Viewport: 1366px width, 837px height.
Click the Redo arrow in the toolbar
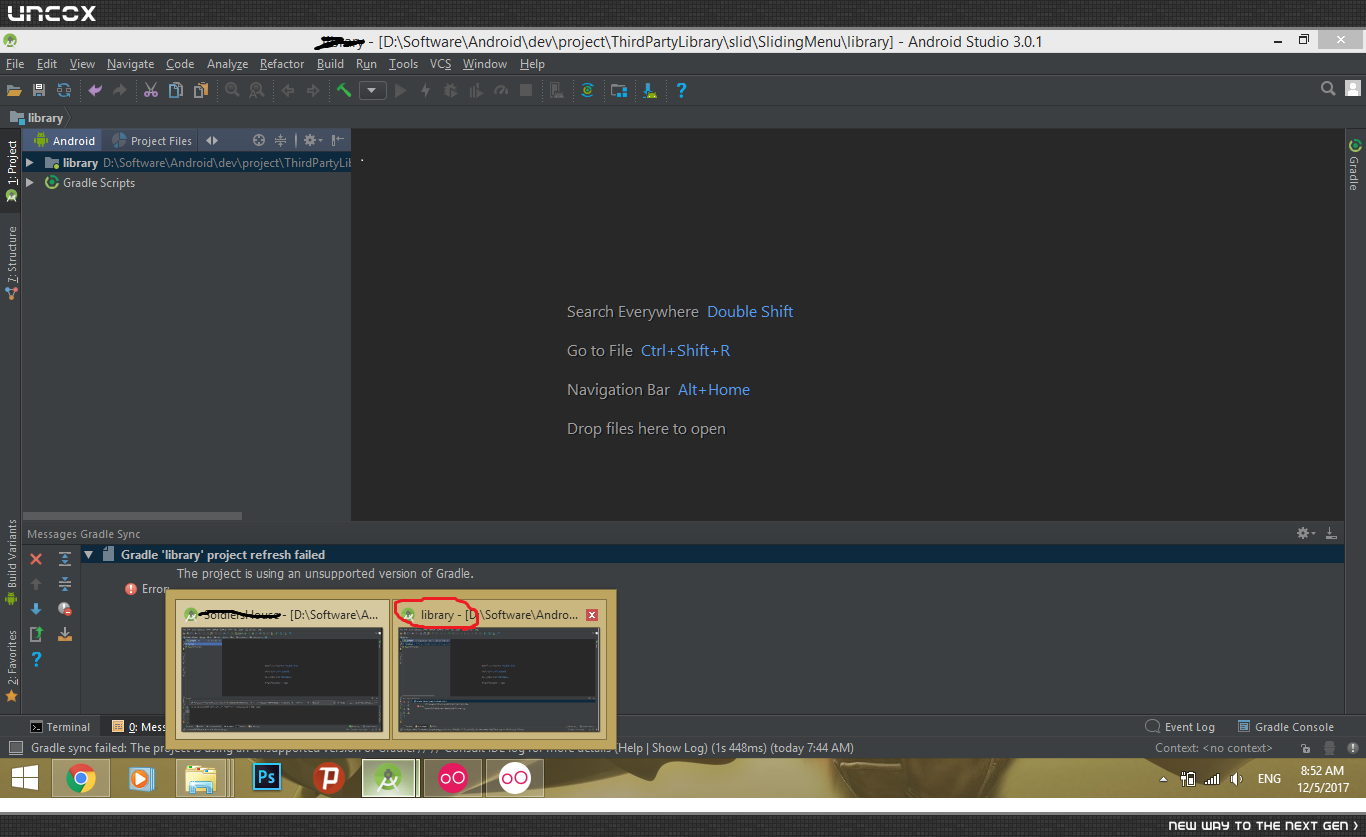pyautogui.click(x=120, y=90)
